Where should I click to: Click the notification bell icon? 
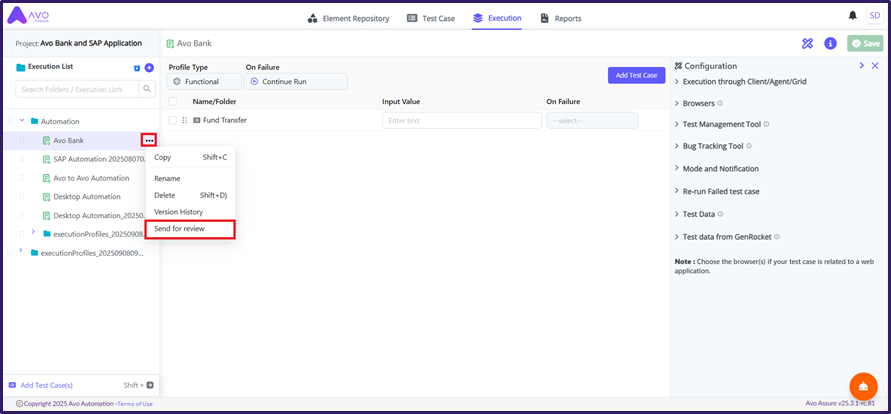[852, 16]
